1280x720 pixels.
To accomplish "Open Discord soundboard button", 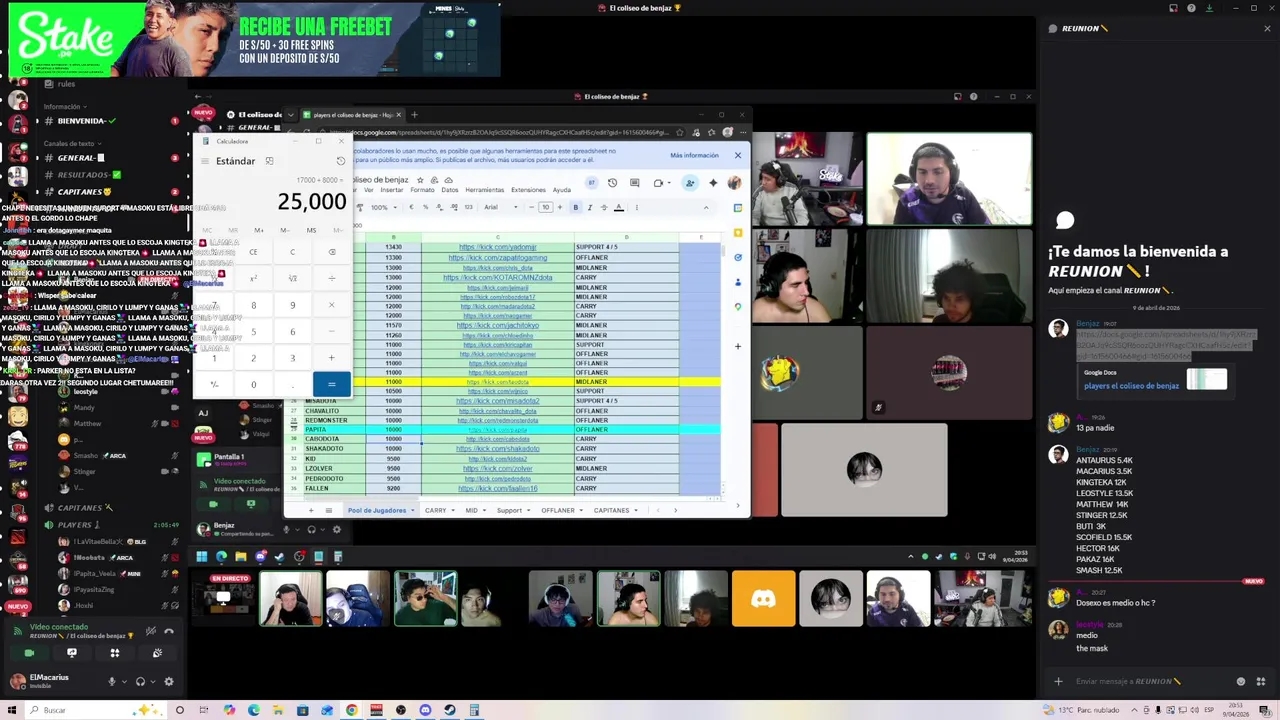I will (x=157, y=653).
